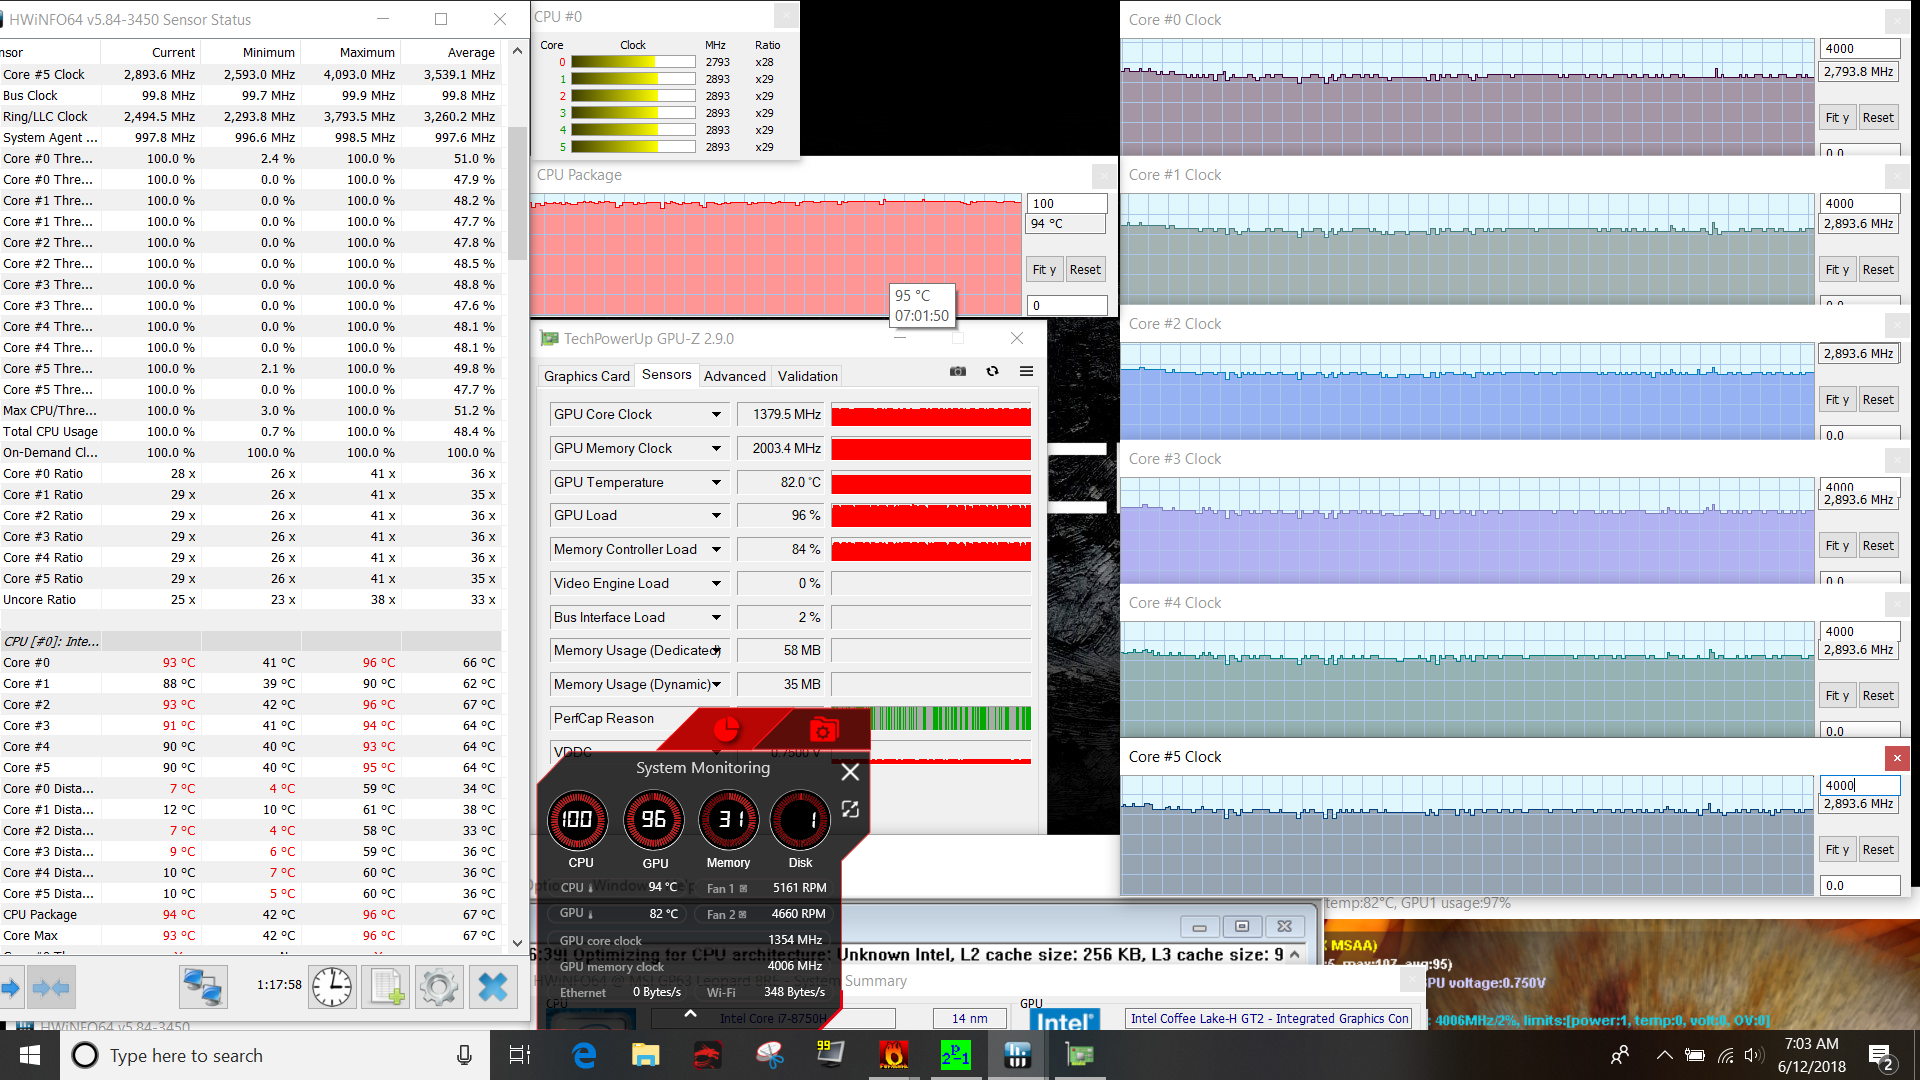The height and width of the screenshot is (1080, 1920).
Task: Click the red folder gear icon
Action: click(x=822, y=731)
